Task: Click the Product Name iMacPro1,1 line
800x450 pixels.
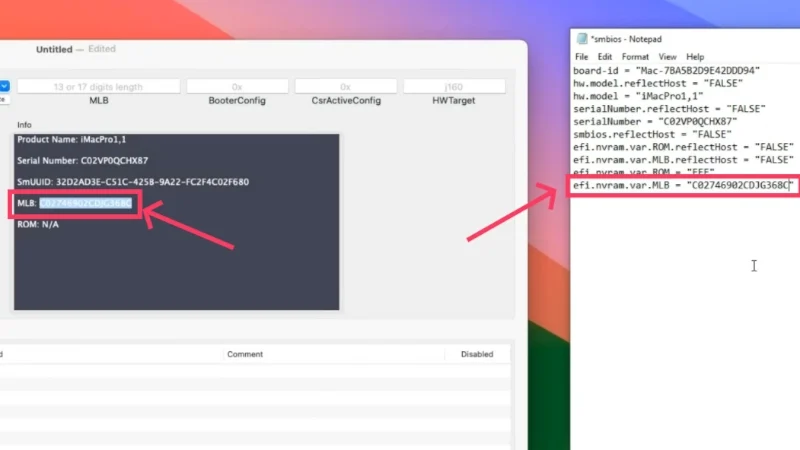Action: click(71, 139)
